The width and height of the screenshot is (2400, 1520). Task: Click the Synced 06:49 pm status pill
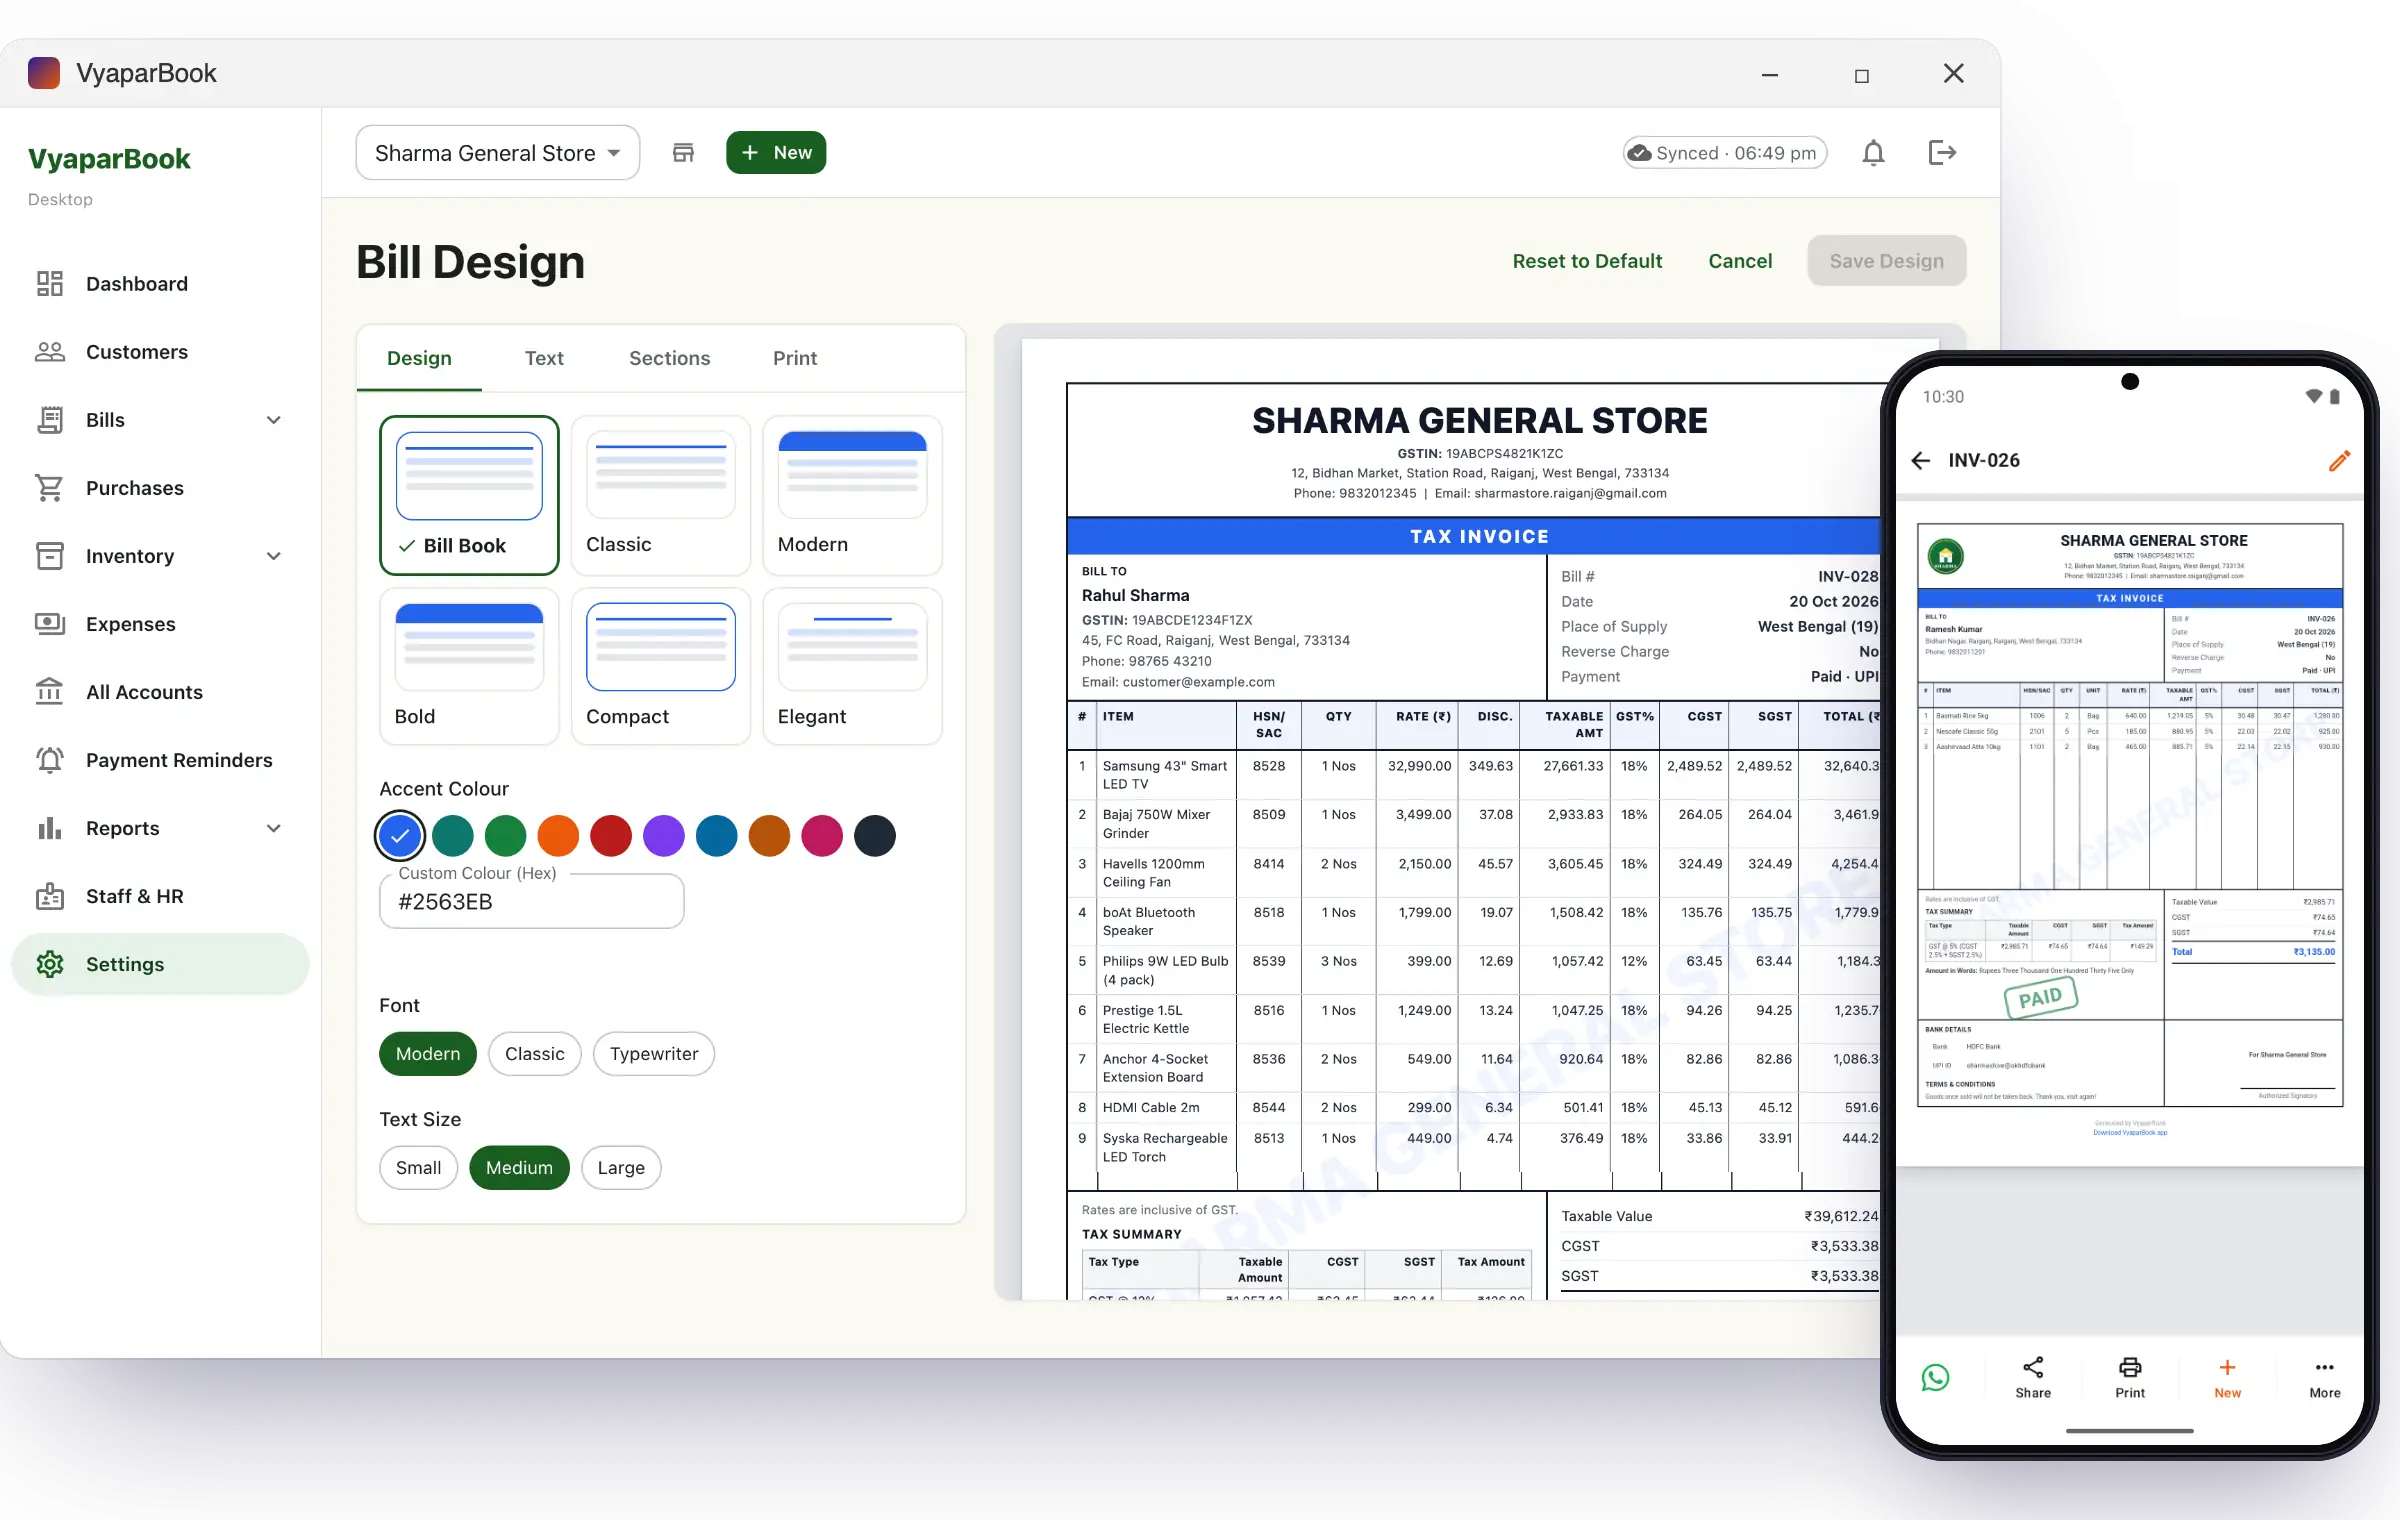pyautogui.click(x=1725, y=153)
